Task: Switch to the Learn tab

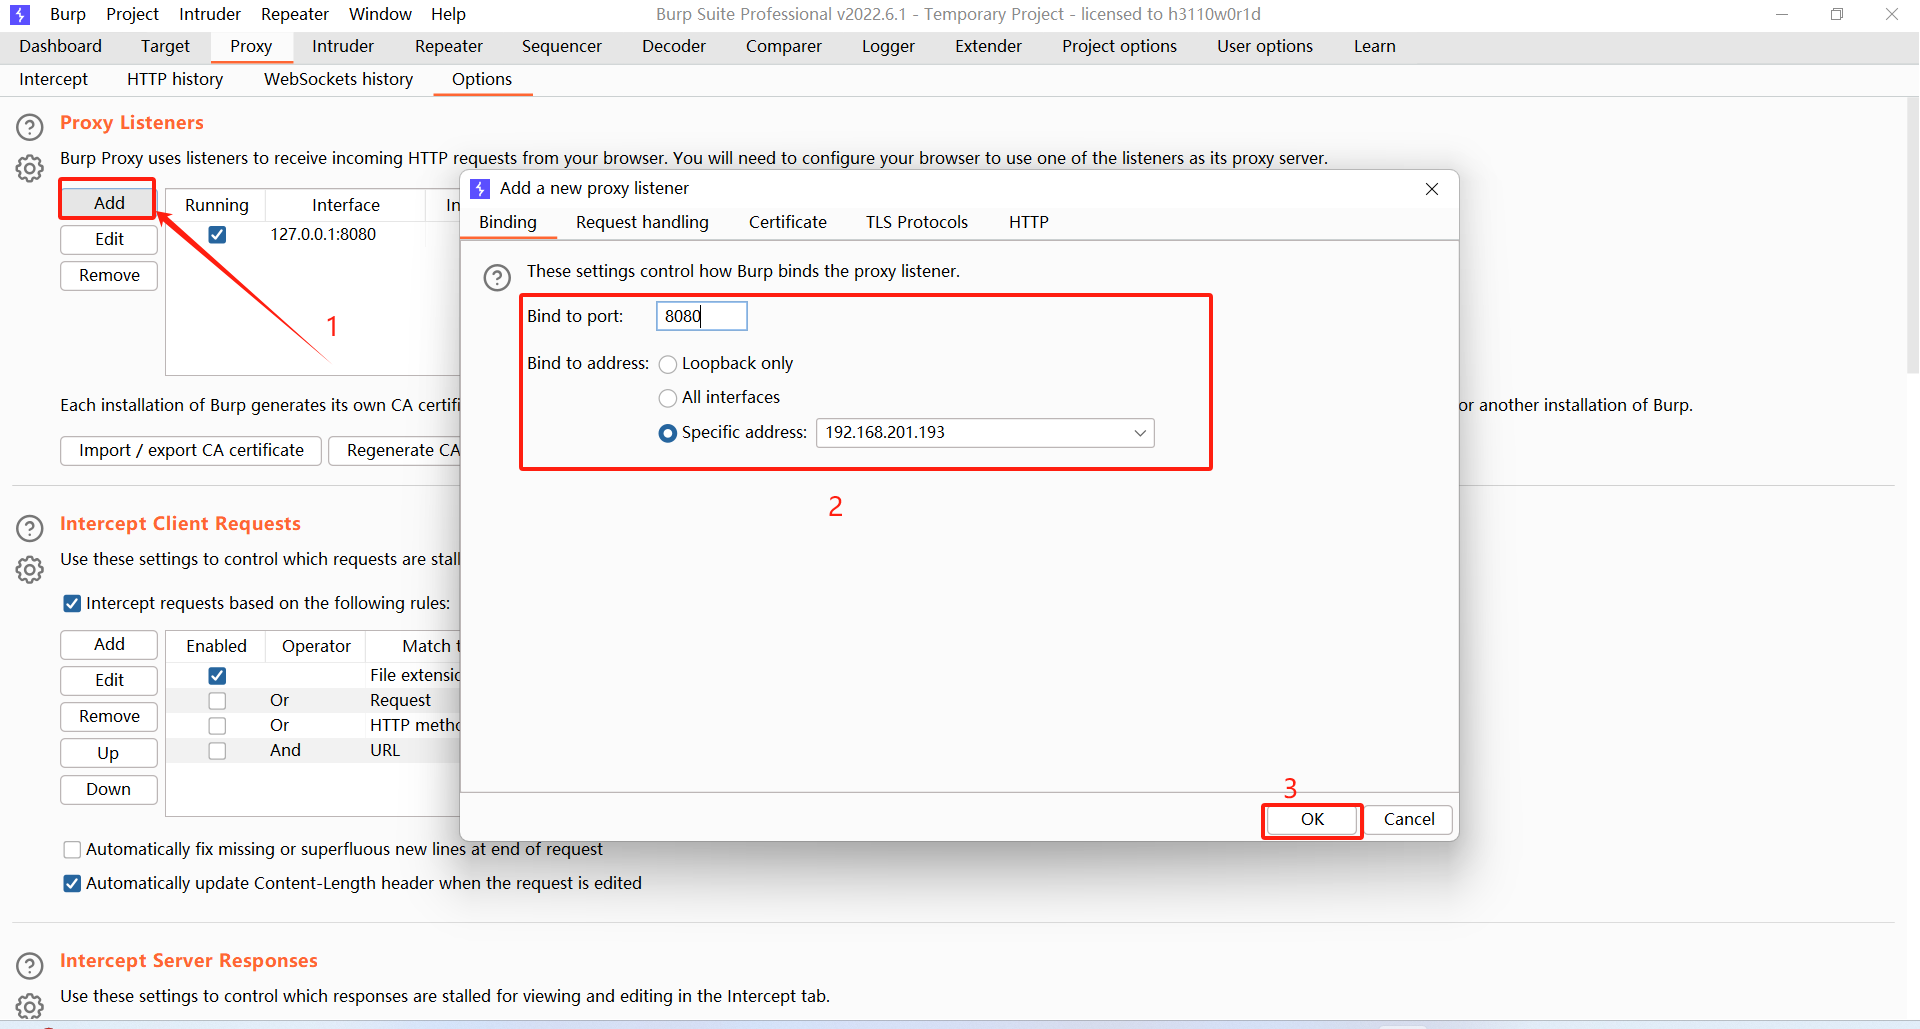Action: point(1375,46)
